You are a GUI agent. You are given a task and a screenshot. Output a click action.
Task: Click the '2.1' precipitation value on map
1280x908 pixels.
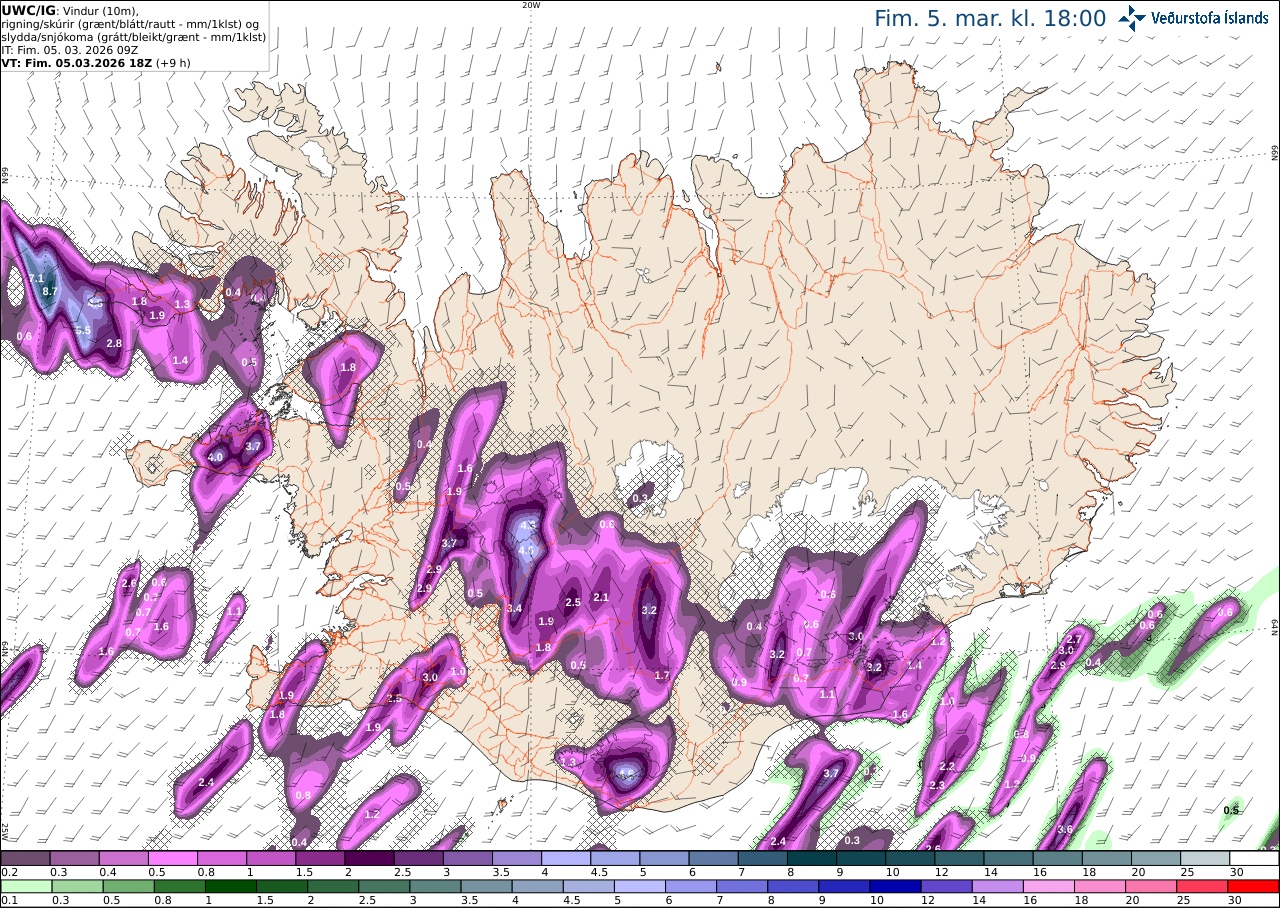click(x=601, y=597)
